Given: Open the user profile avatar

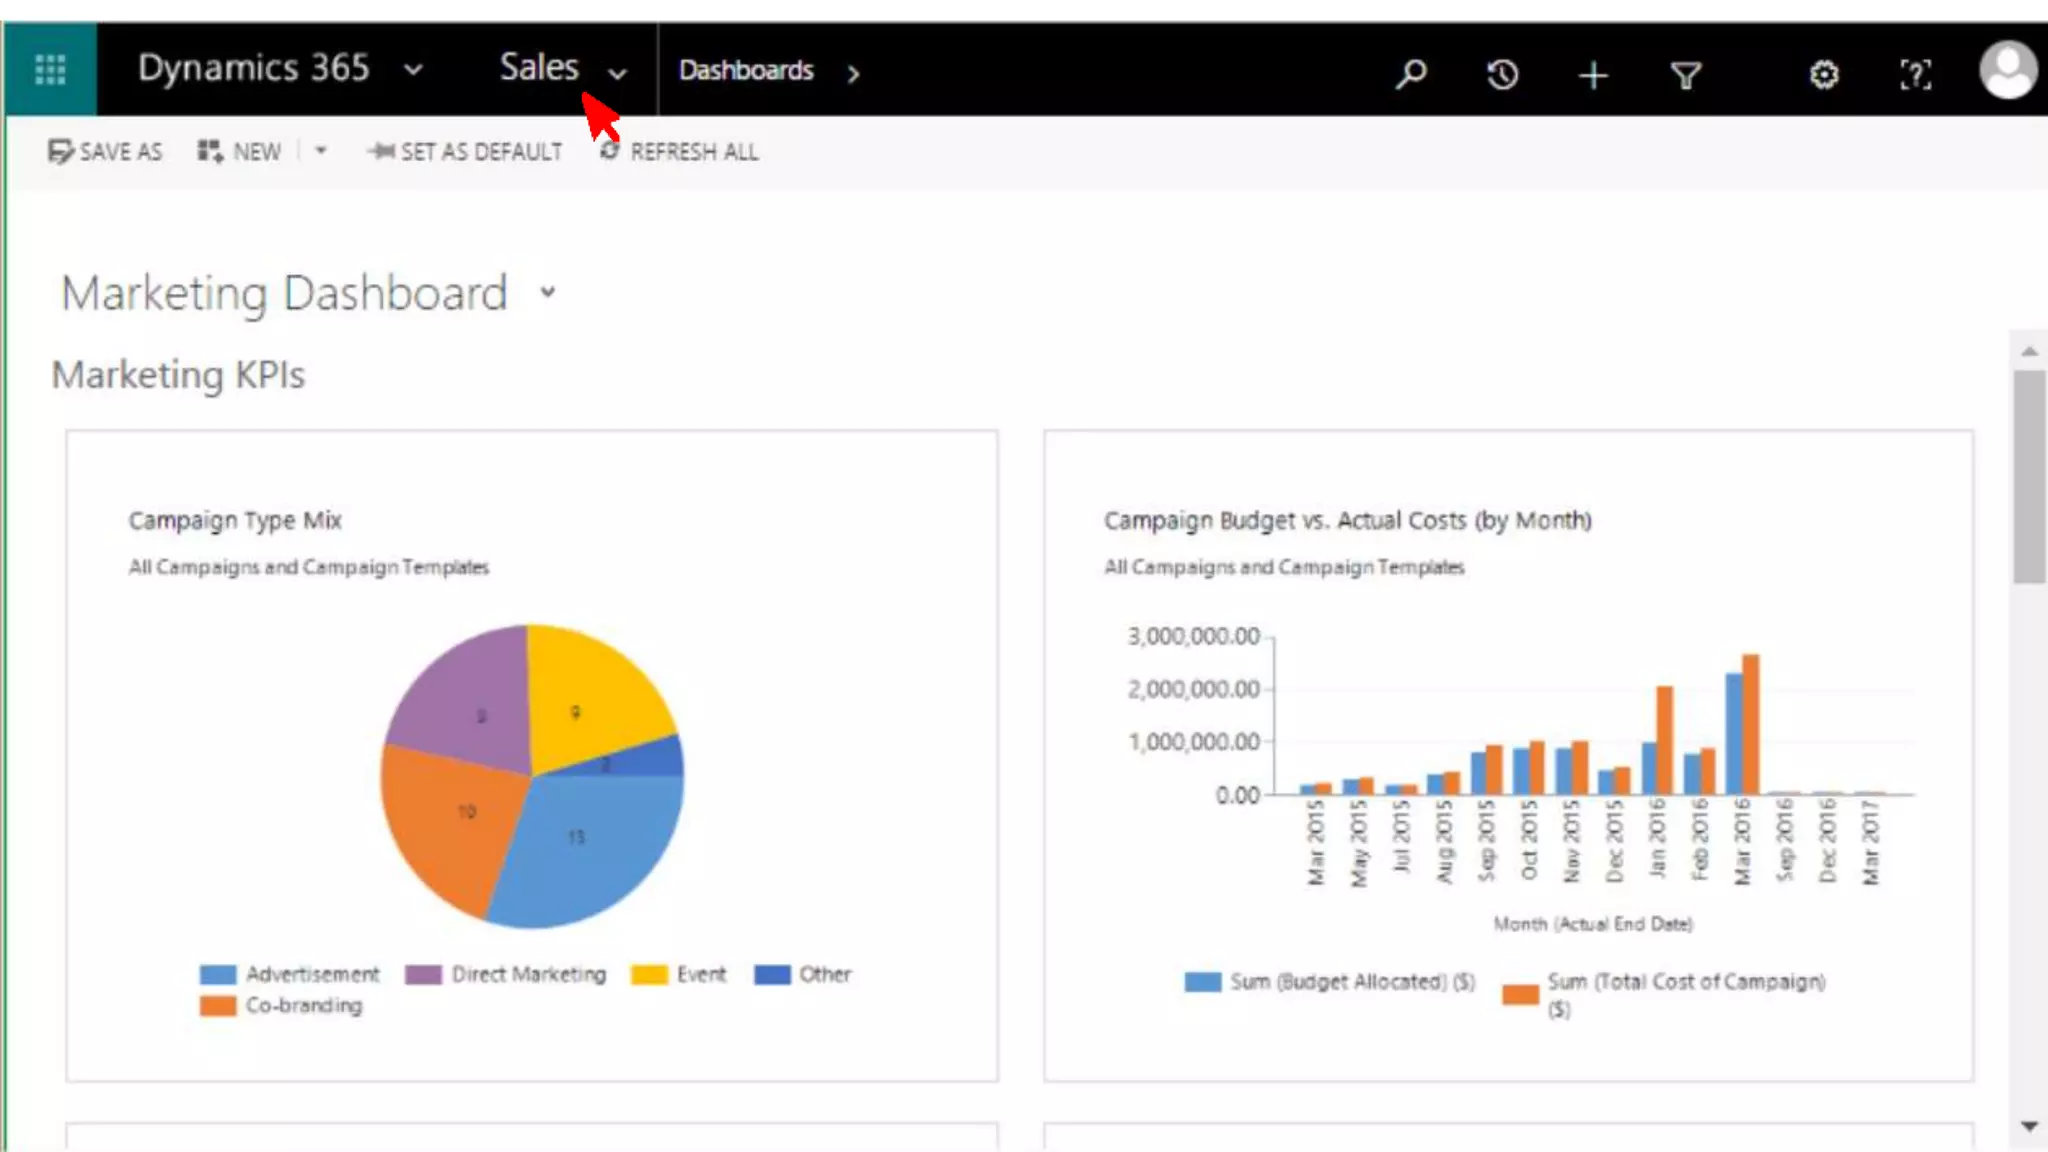Looking at the screenshot, I should click(x=2007, y=70).
